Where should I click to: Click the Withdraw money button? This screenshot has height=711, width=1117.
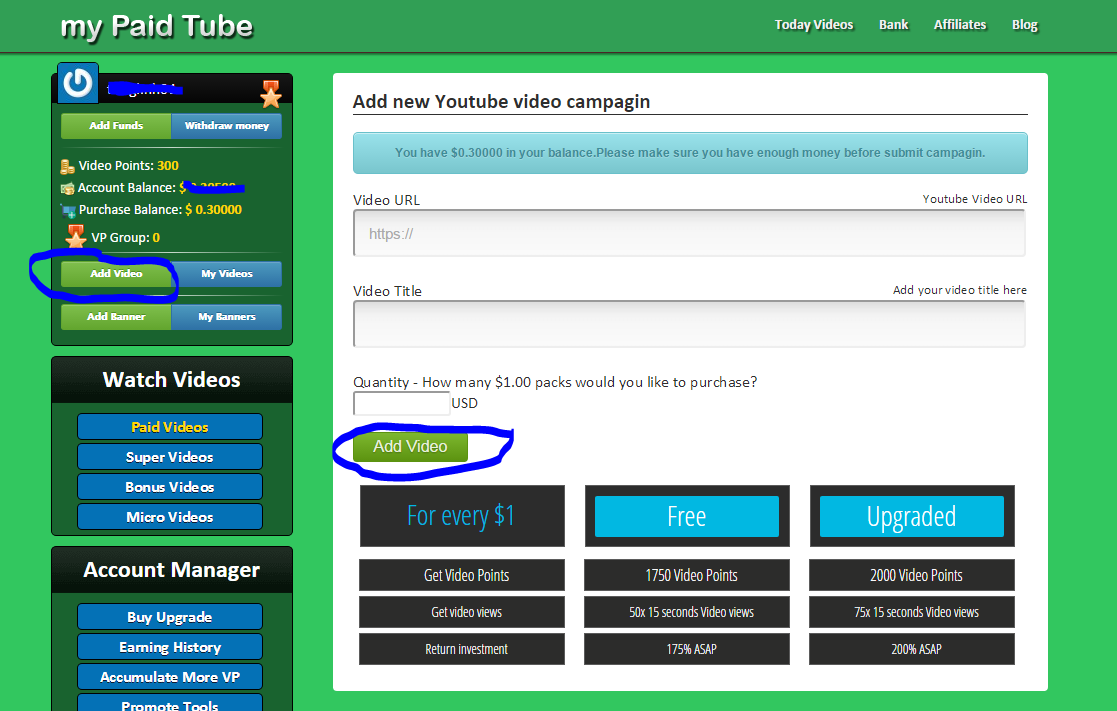point(227,126)
